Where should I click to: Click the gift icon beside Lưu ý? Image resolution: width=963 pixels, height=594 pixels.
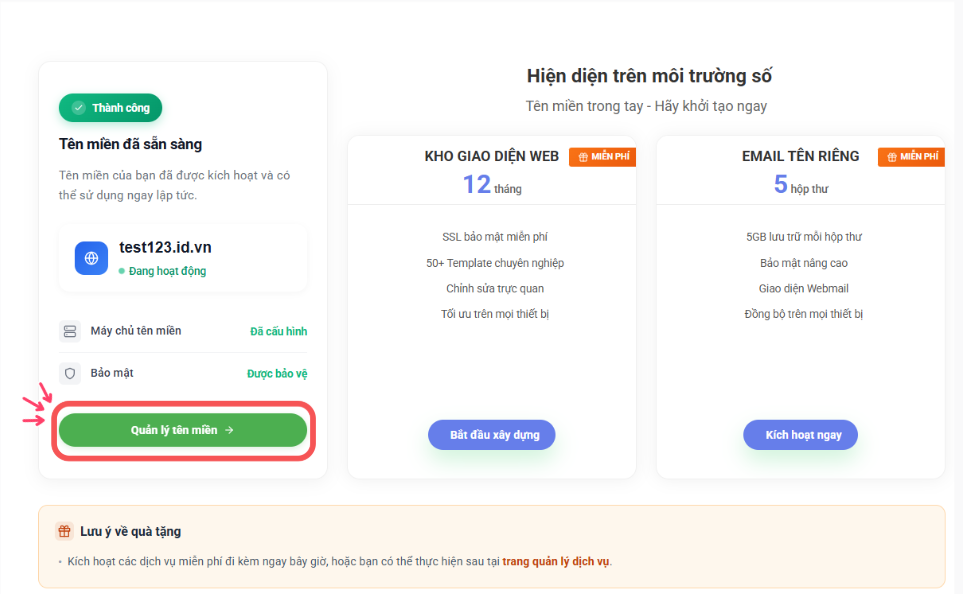click(x=64, y=531)
